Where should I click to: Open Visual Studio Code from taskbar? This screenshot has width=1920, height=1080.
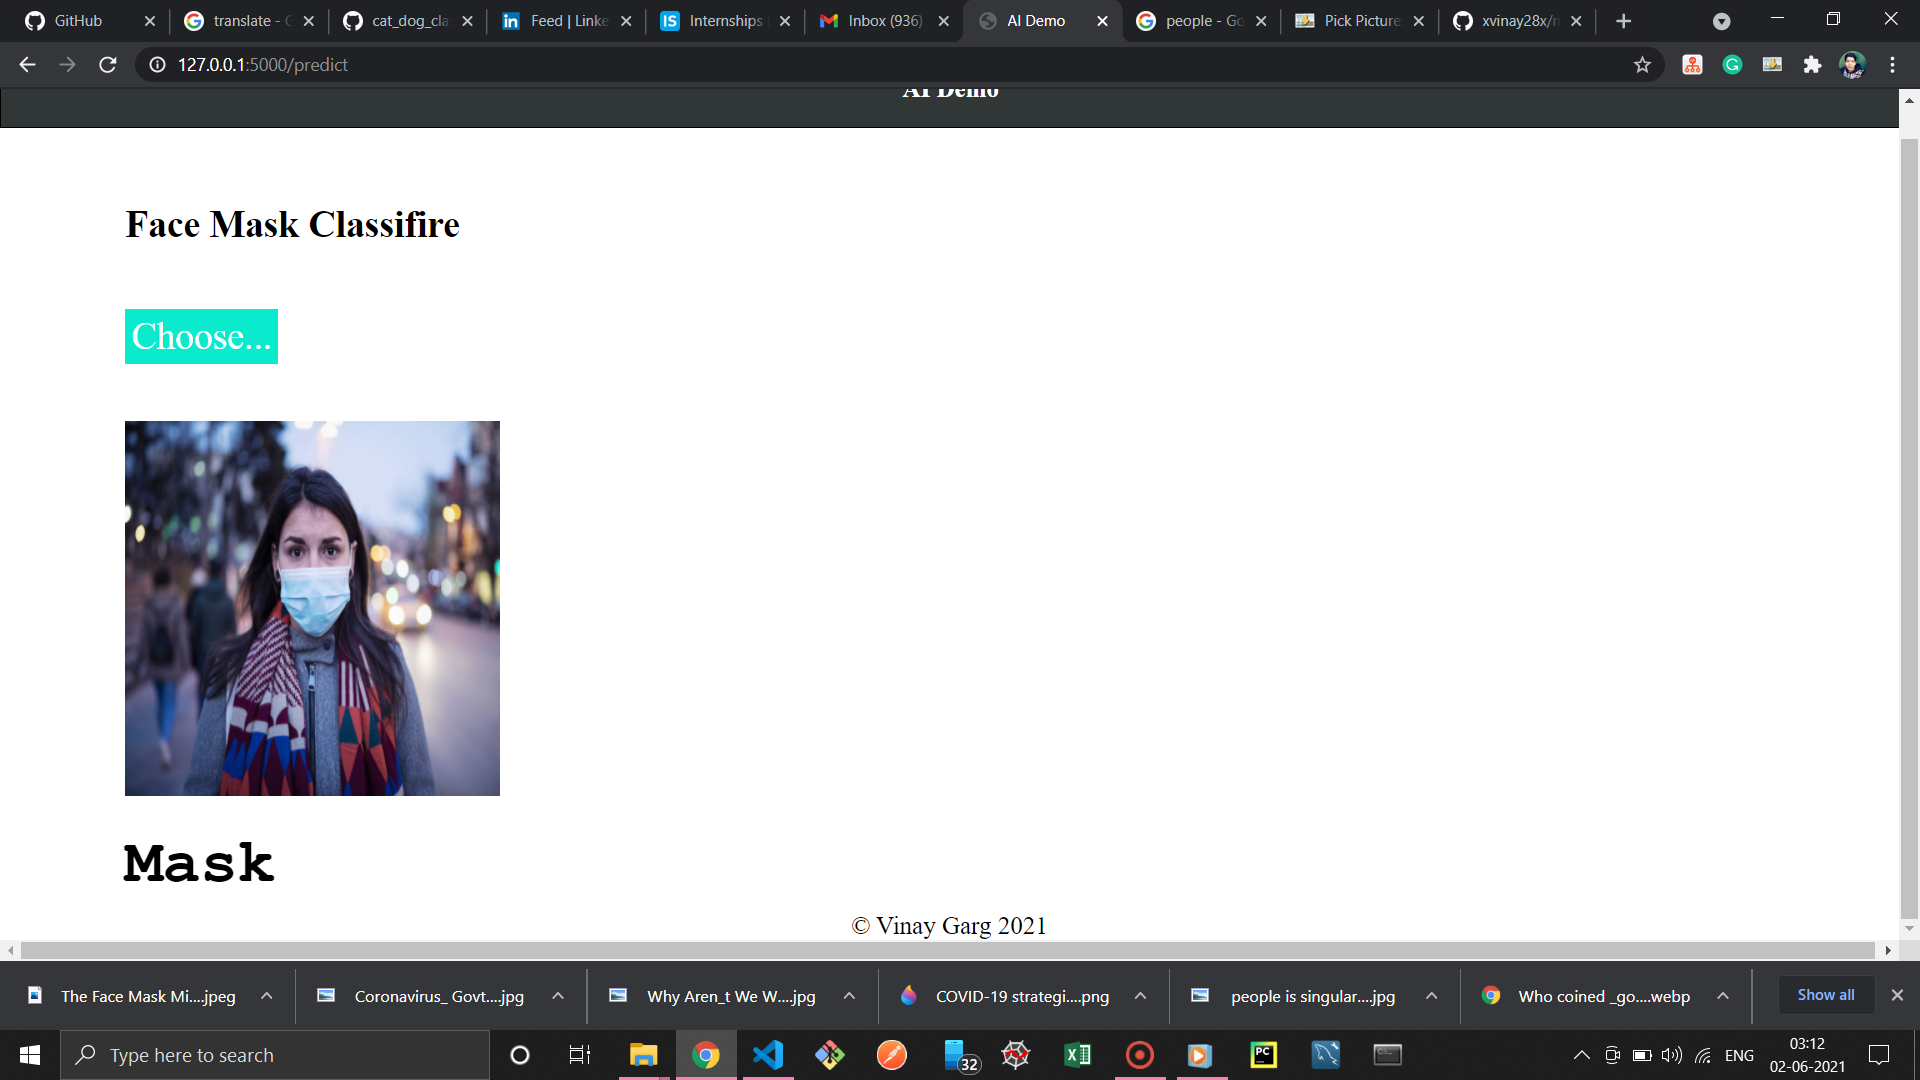tap(768, 1055)
